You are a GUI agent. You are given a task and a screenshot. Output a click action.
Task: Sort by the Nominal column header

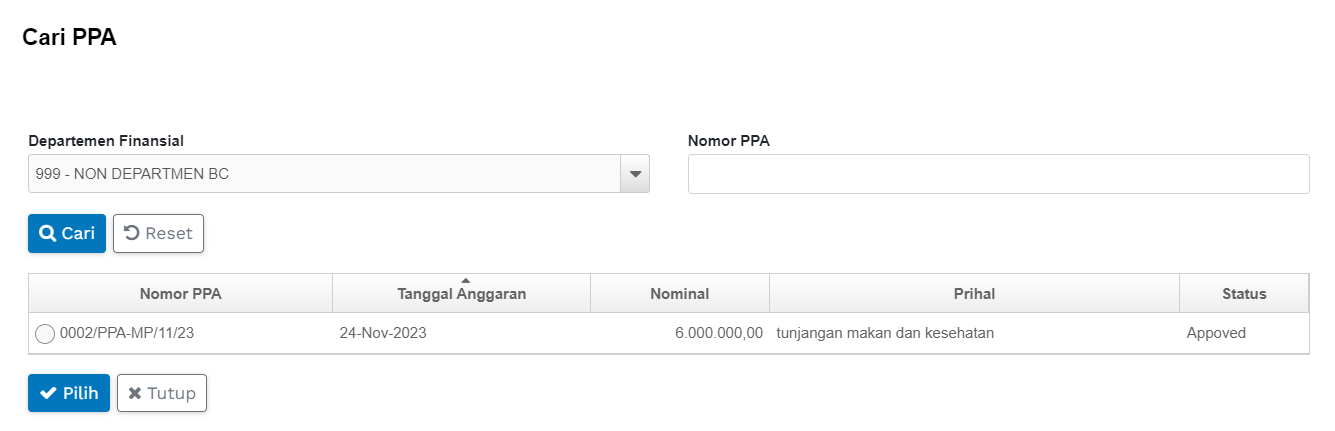(679, 294)
